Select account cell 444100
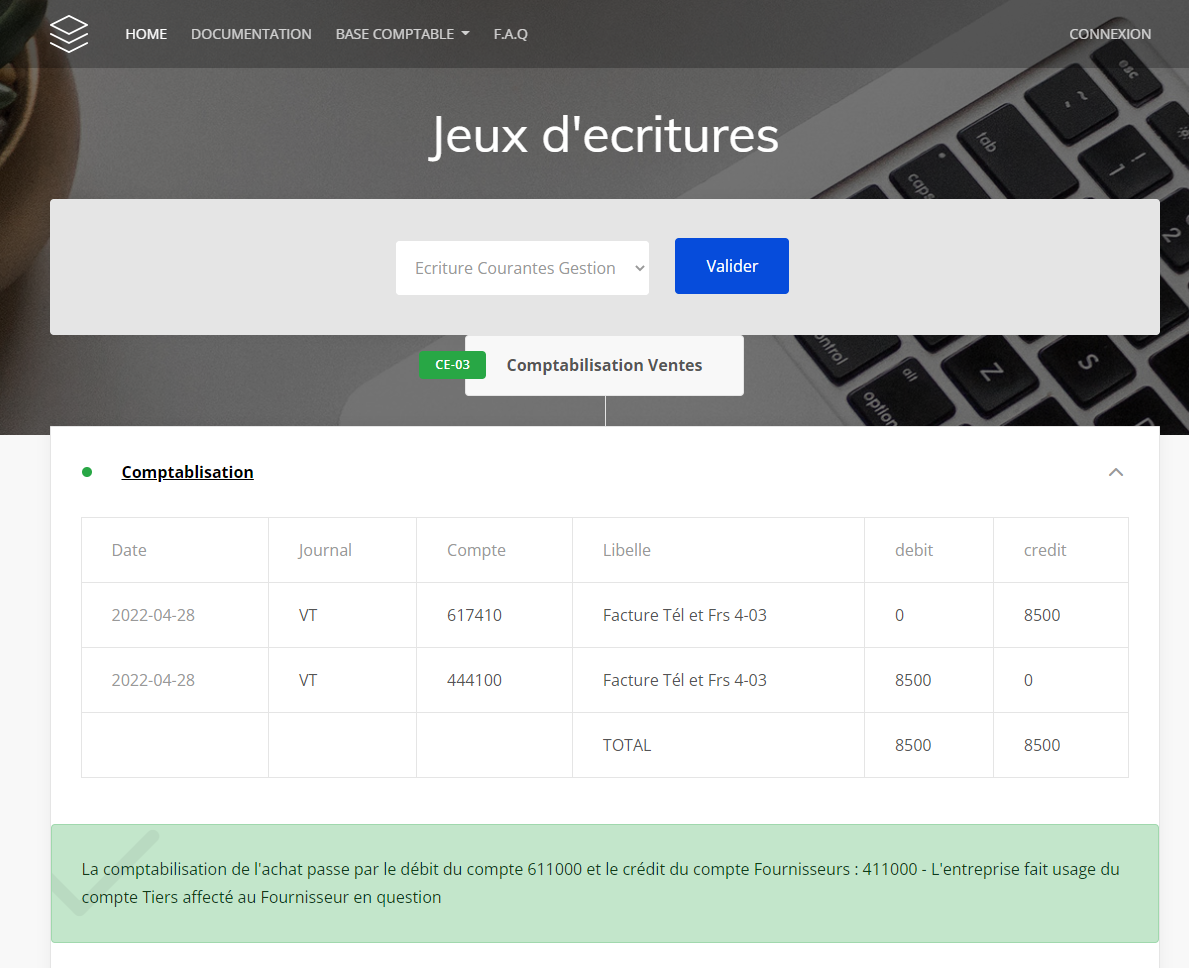The width and height of the screenshot is (1189, 968). pyautogui.click(x=474, y=680)
